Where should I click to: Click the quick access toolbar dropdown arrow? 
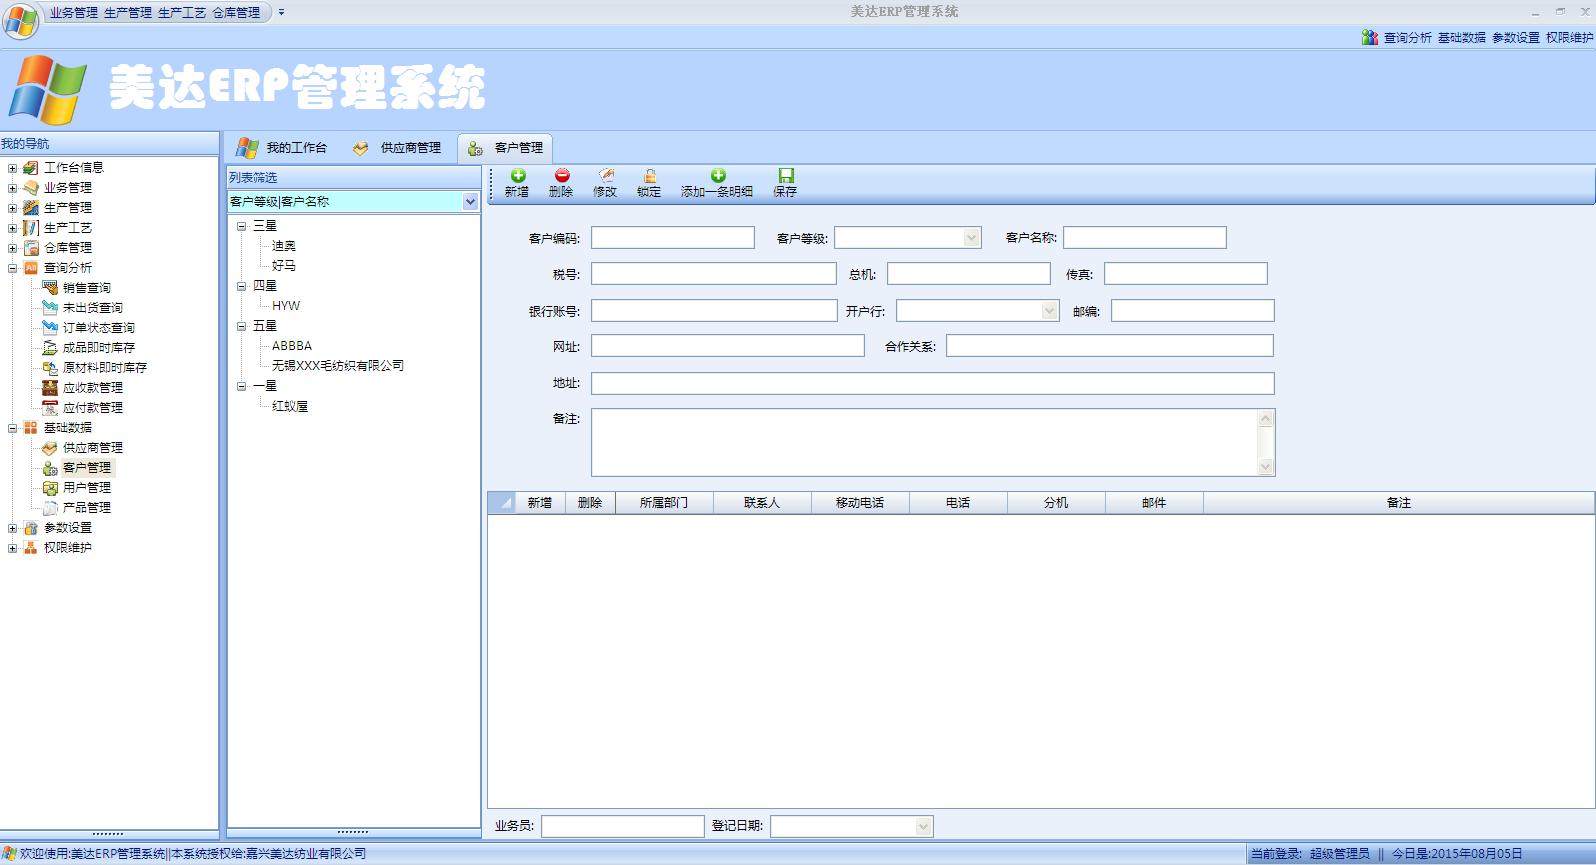coord(282,13)
